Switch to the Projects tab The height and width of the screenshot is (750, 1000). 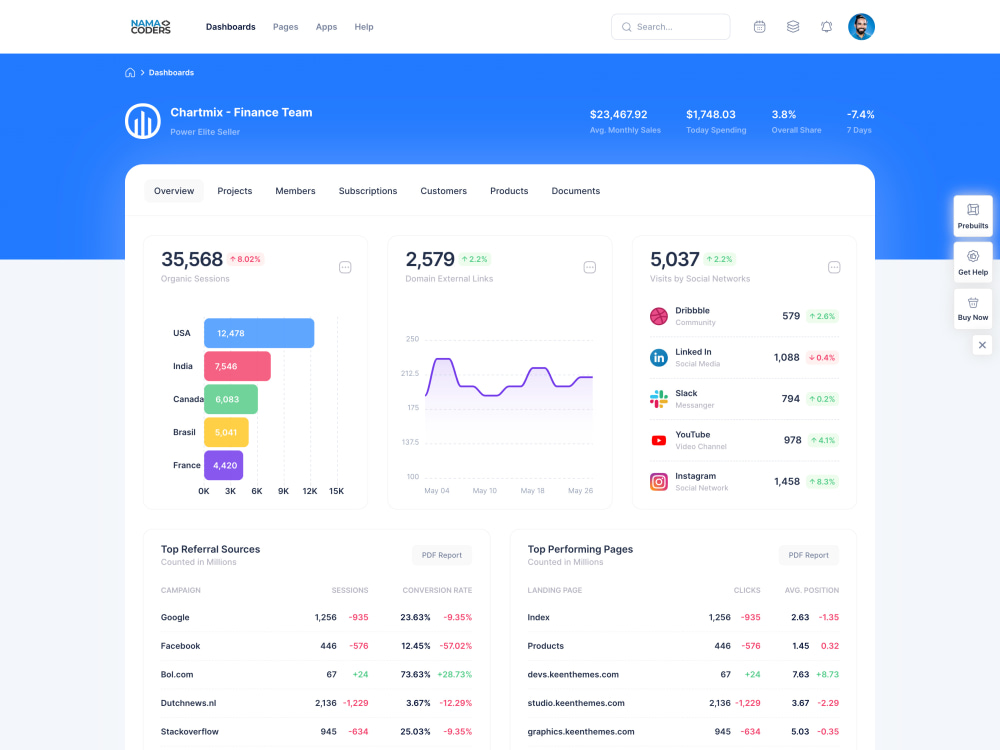point(235,191)
